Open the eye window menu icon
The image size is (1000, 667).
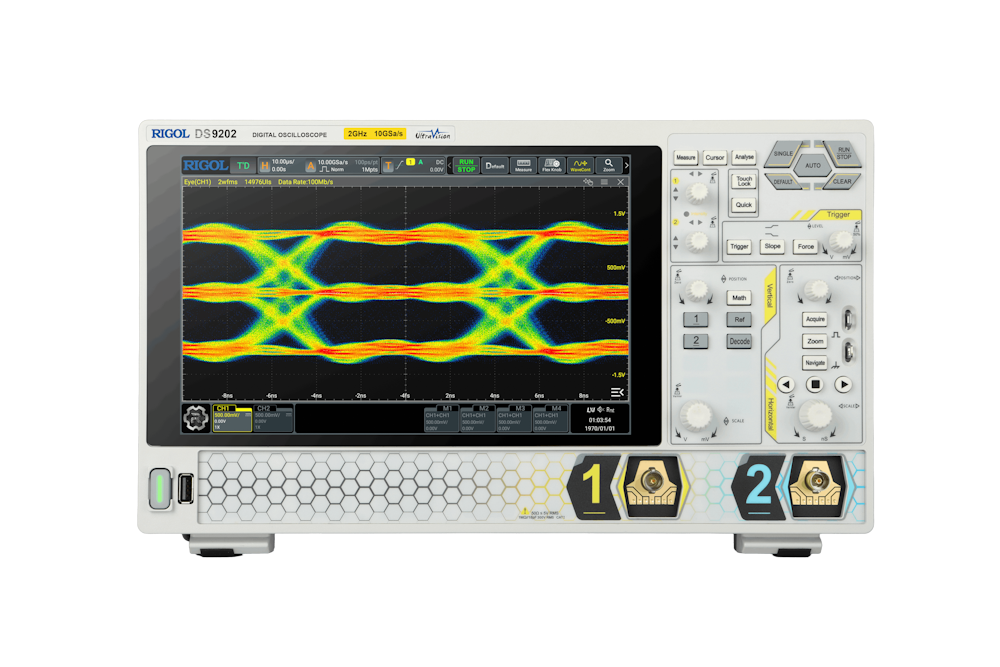pos(605,182)
